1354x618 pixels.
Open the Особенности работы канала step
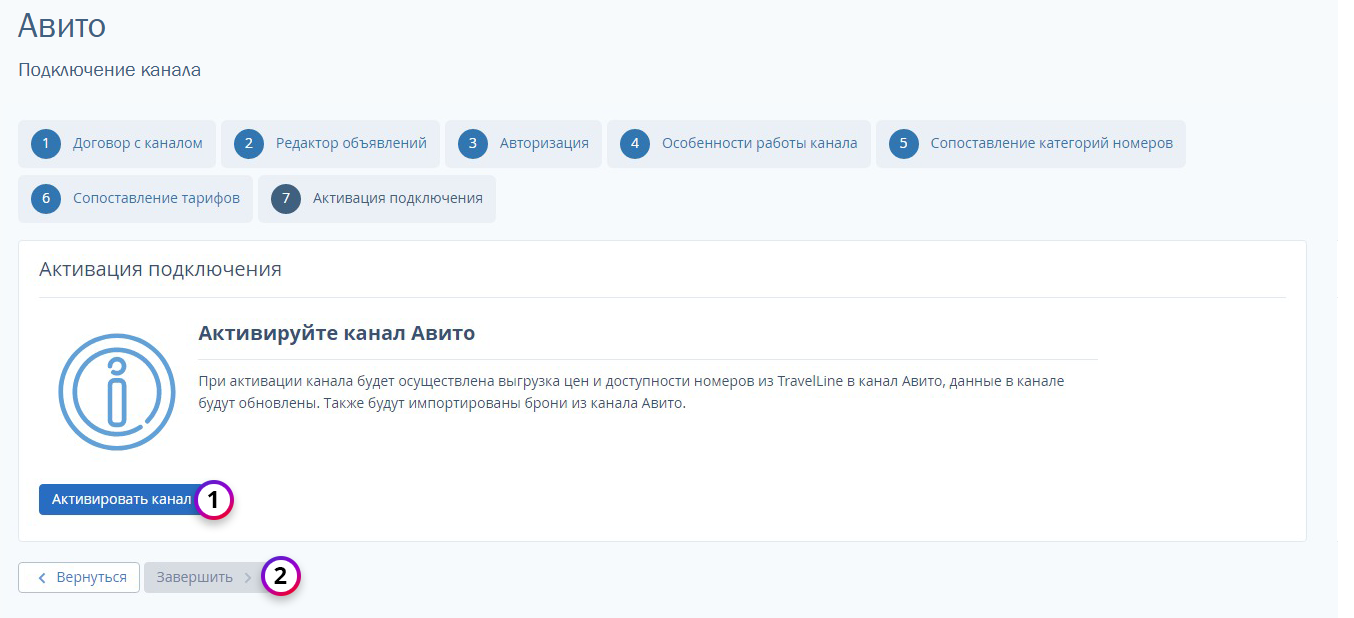coord(759,143)
